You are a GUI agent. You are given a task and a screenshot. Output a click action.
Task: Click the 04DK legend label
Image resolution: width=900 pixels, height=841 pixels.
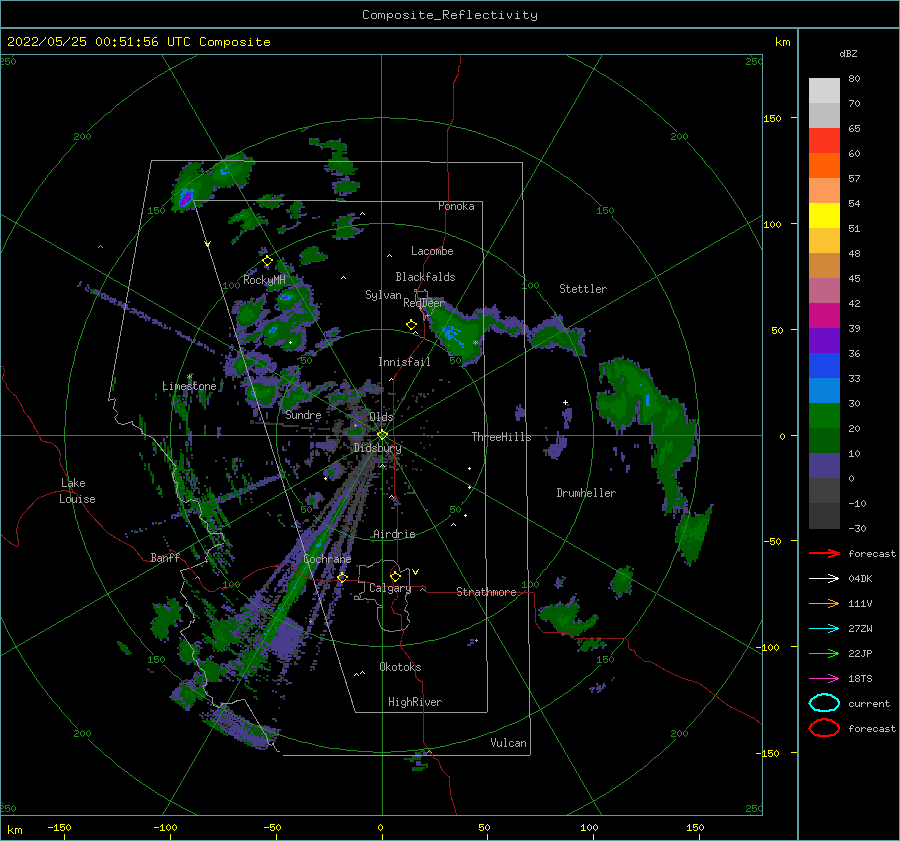(x=860, y=578)
